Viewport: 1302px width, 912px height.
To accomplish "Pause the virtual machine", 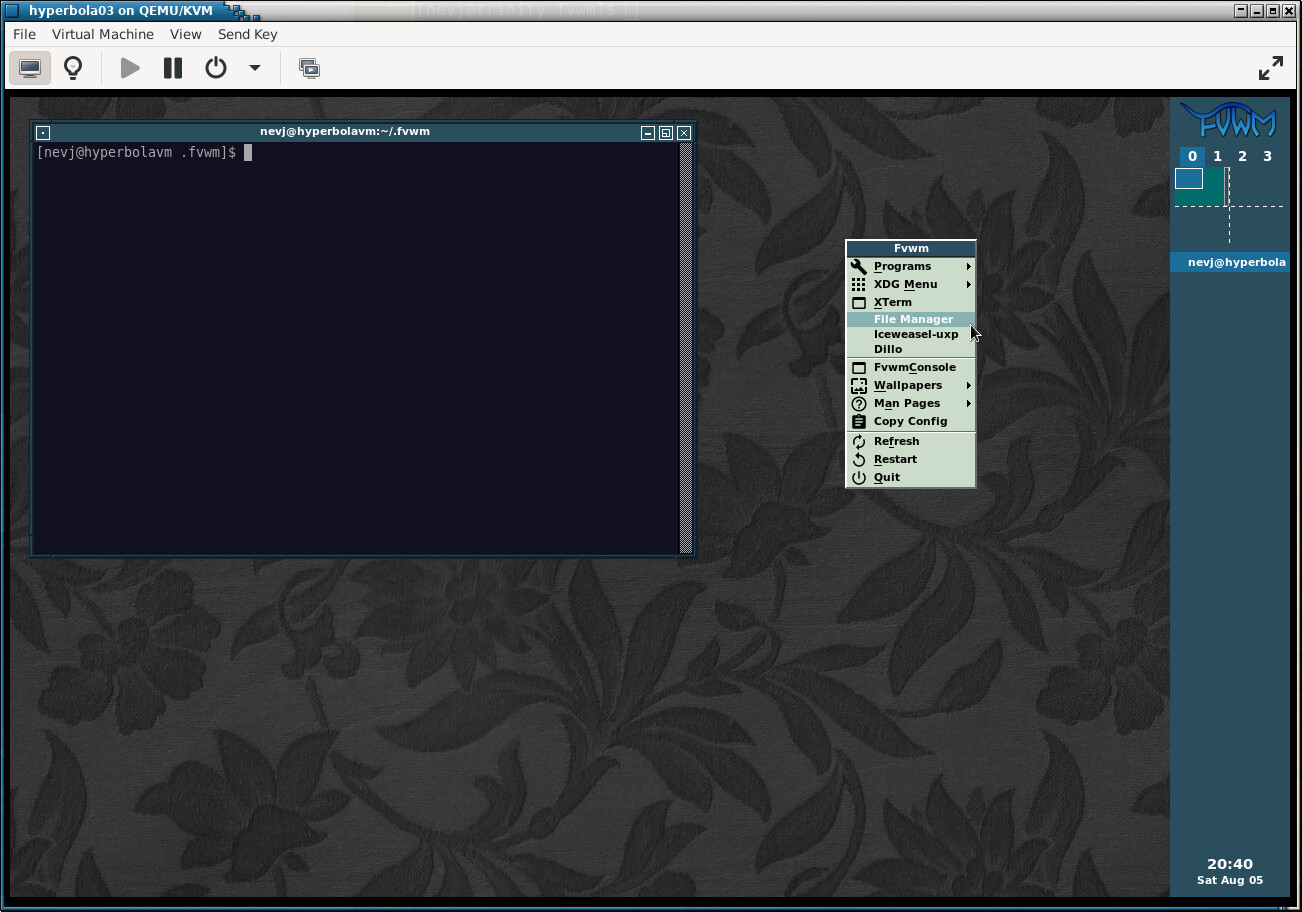I will tap(173, 68).
